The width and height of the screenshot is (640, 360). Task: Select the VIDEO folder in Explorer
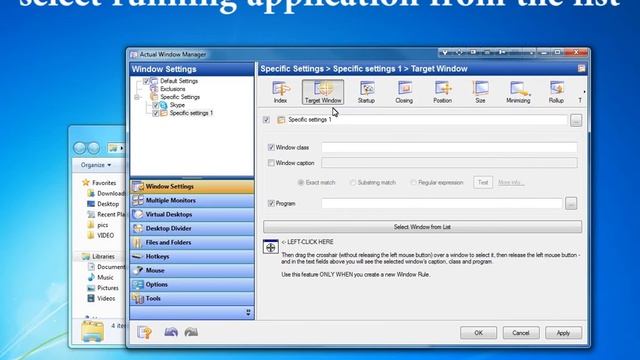tap(105, 236)
